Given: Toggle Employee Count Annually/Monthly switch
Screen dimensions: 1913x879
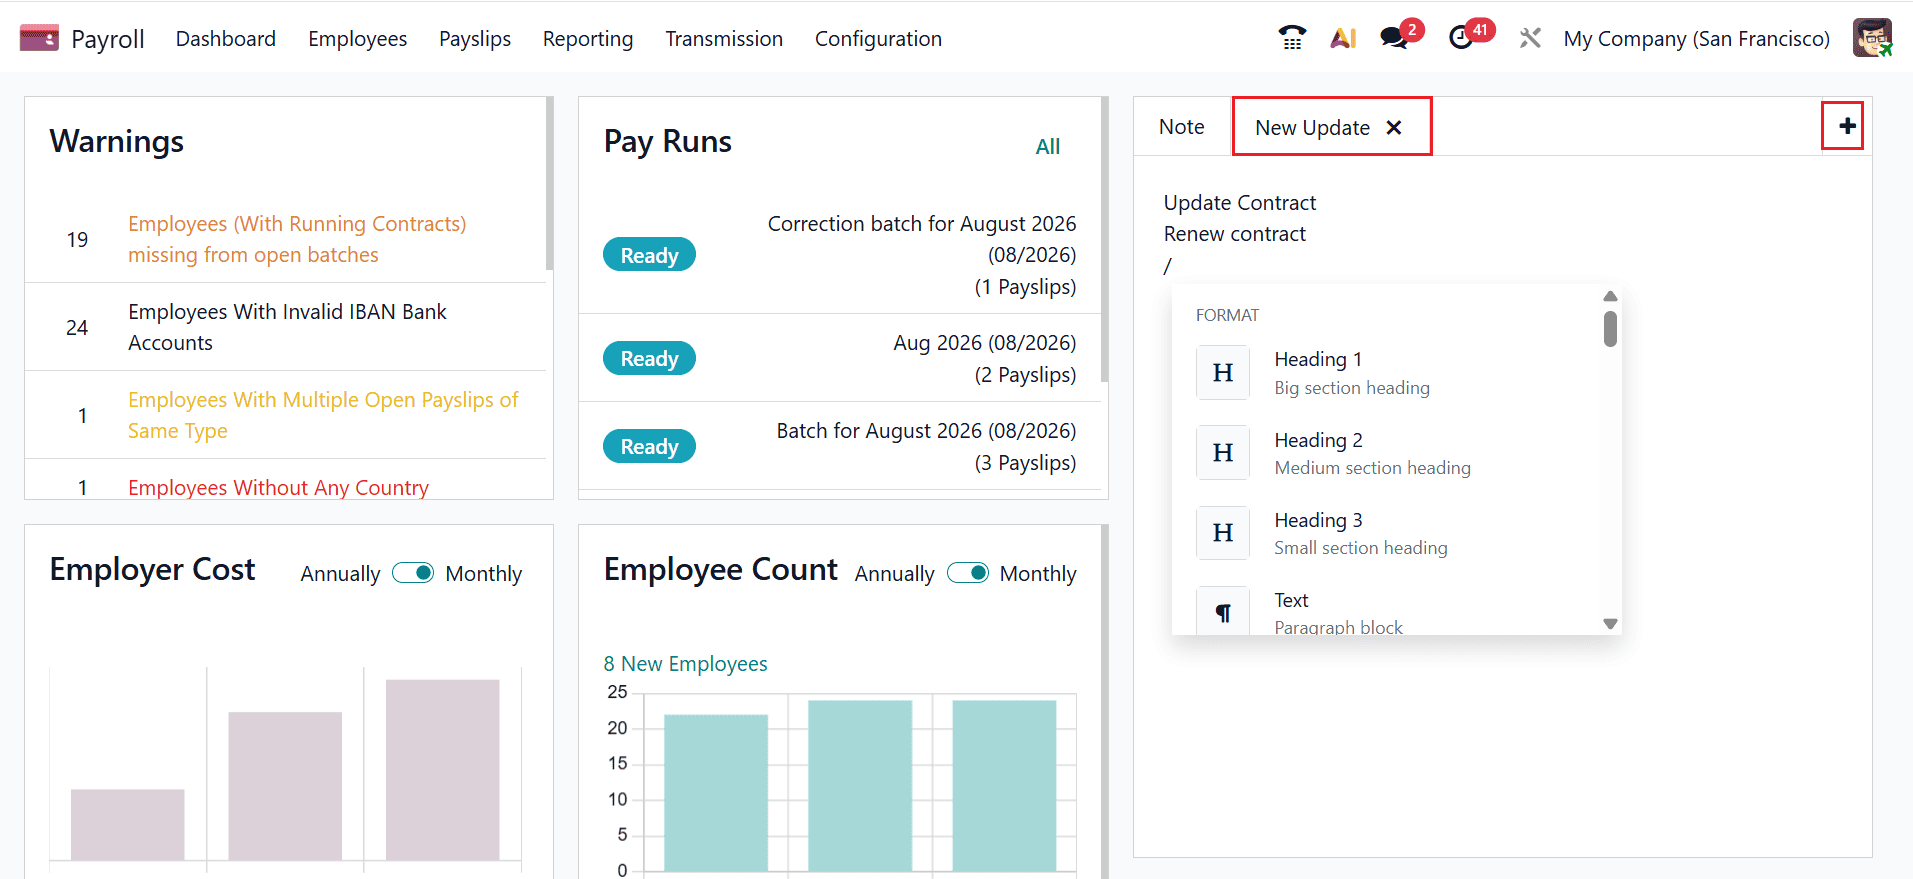Looking at the screenshot, I should (967, 573).
